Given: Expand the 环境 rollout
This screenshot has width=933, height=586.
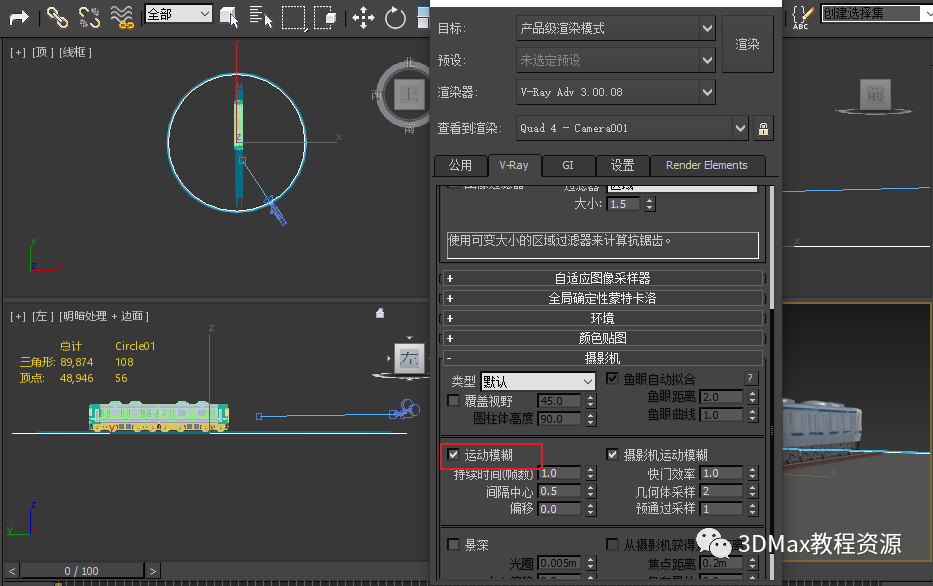Looking at the screenshot, I should pos(603,318).
